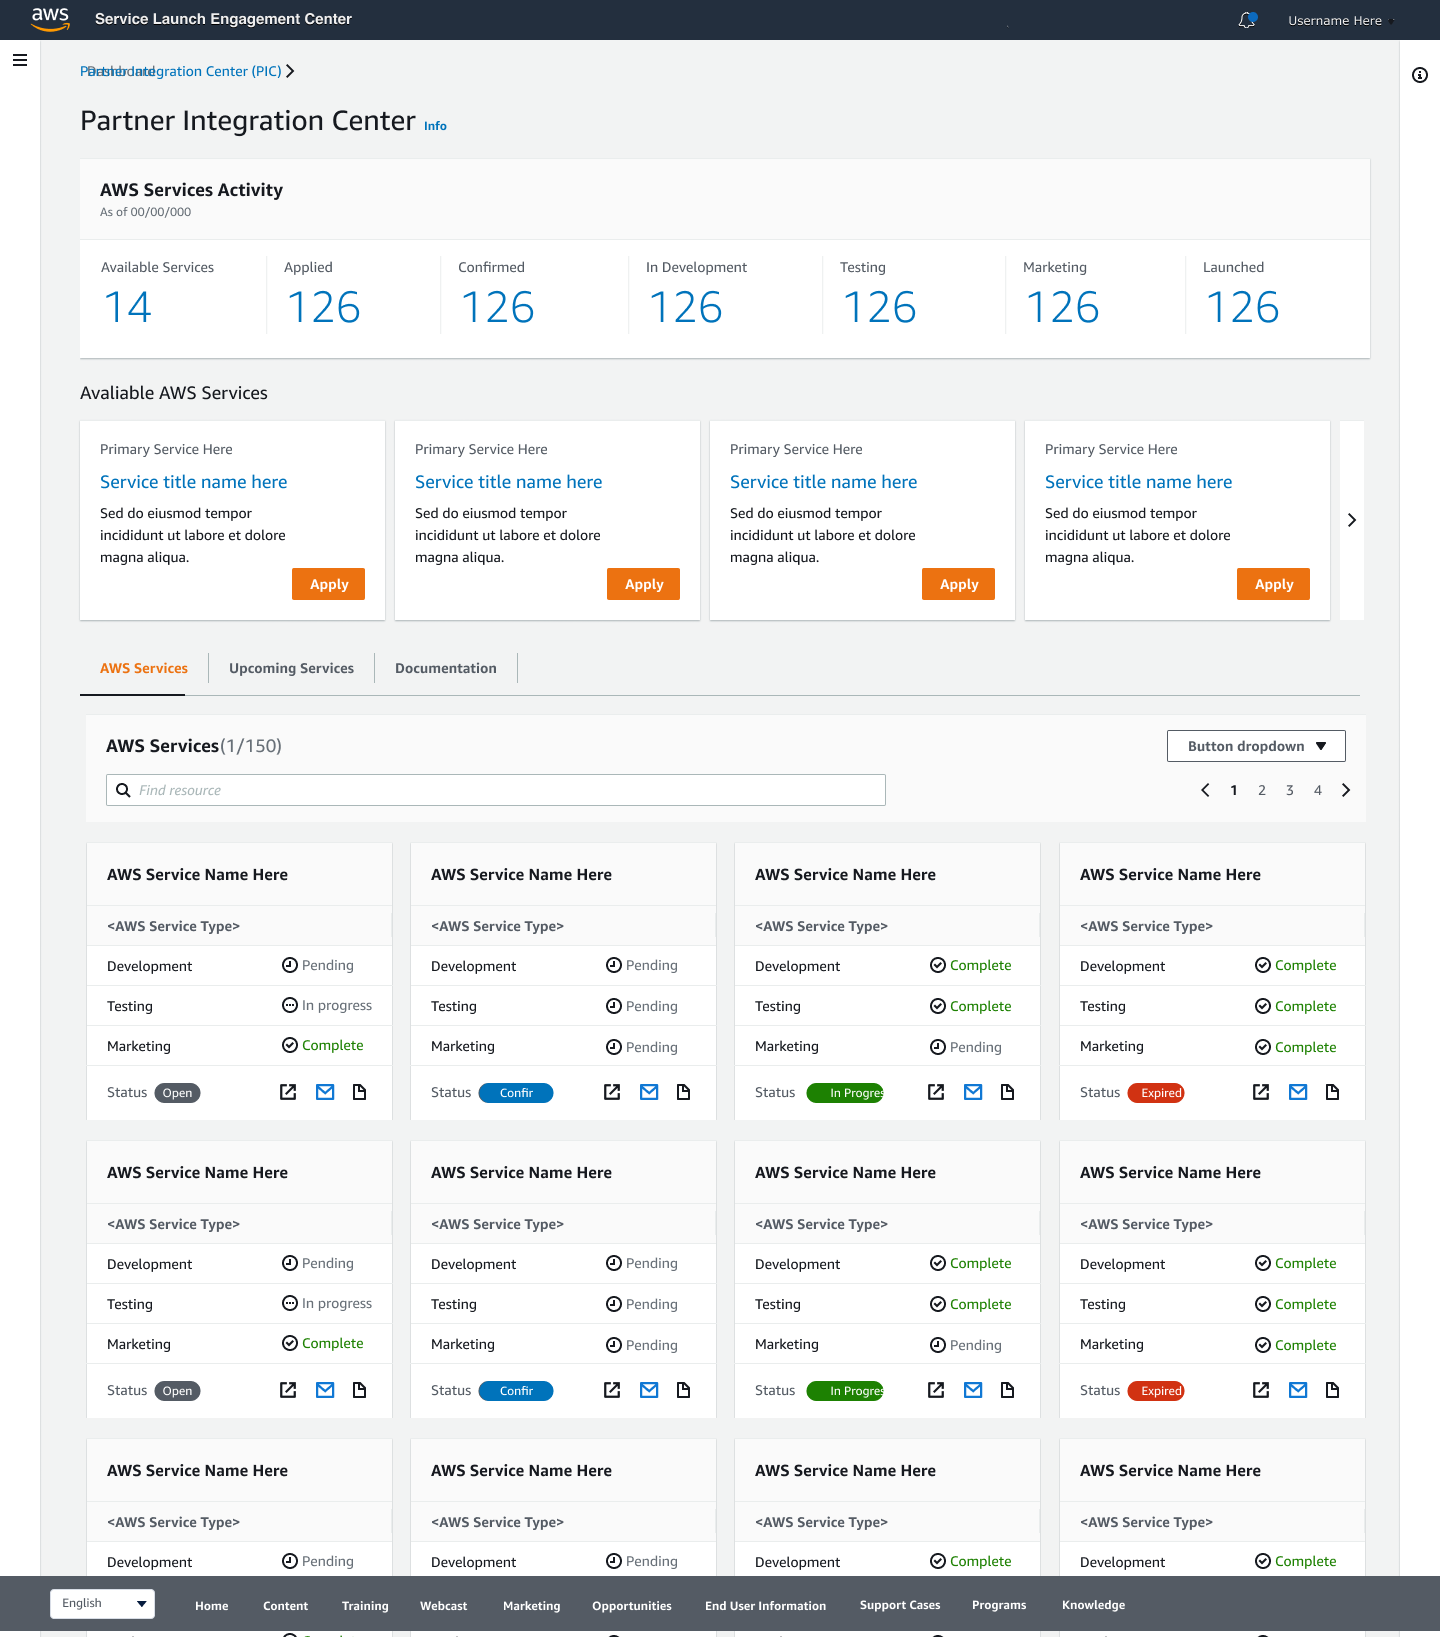Image resolution: width=1440 pixels, height=1637 pixels.
Task: Open external link icon on second-row Open card
Action: click(288, 1390)
